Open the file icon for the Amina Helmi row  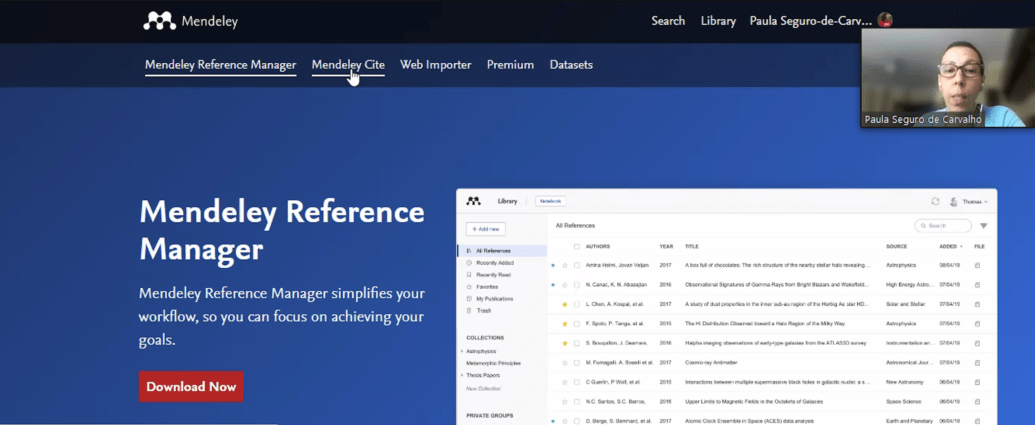[x=978, y=265]
